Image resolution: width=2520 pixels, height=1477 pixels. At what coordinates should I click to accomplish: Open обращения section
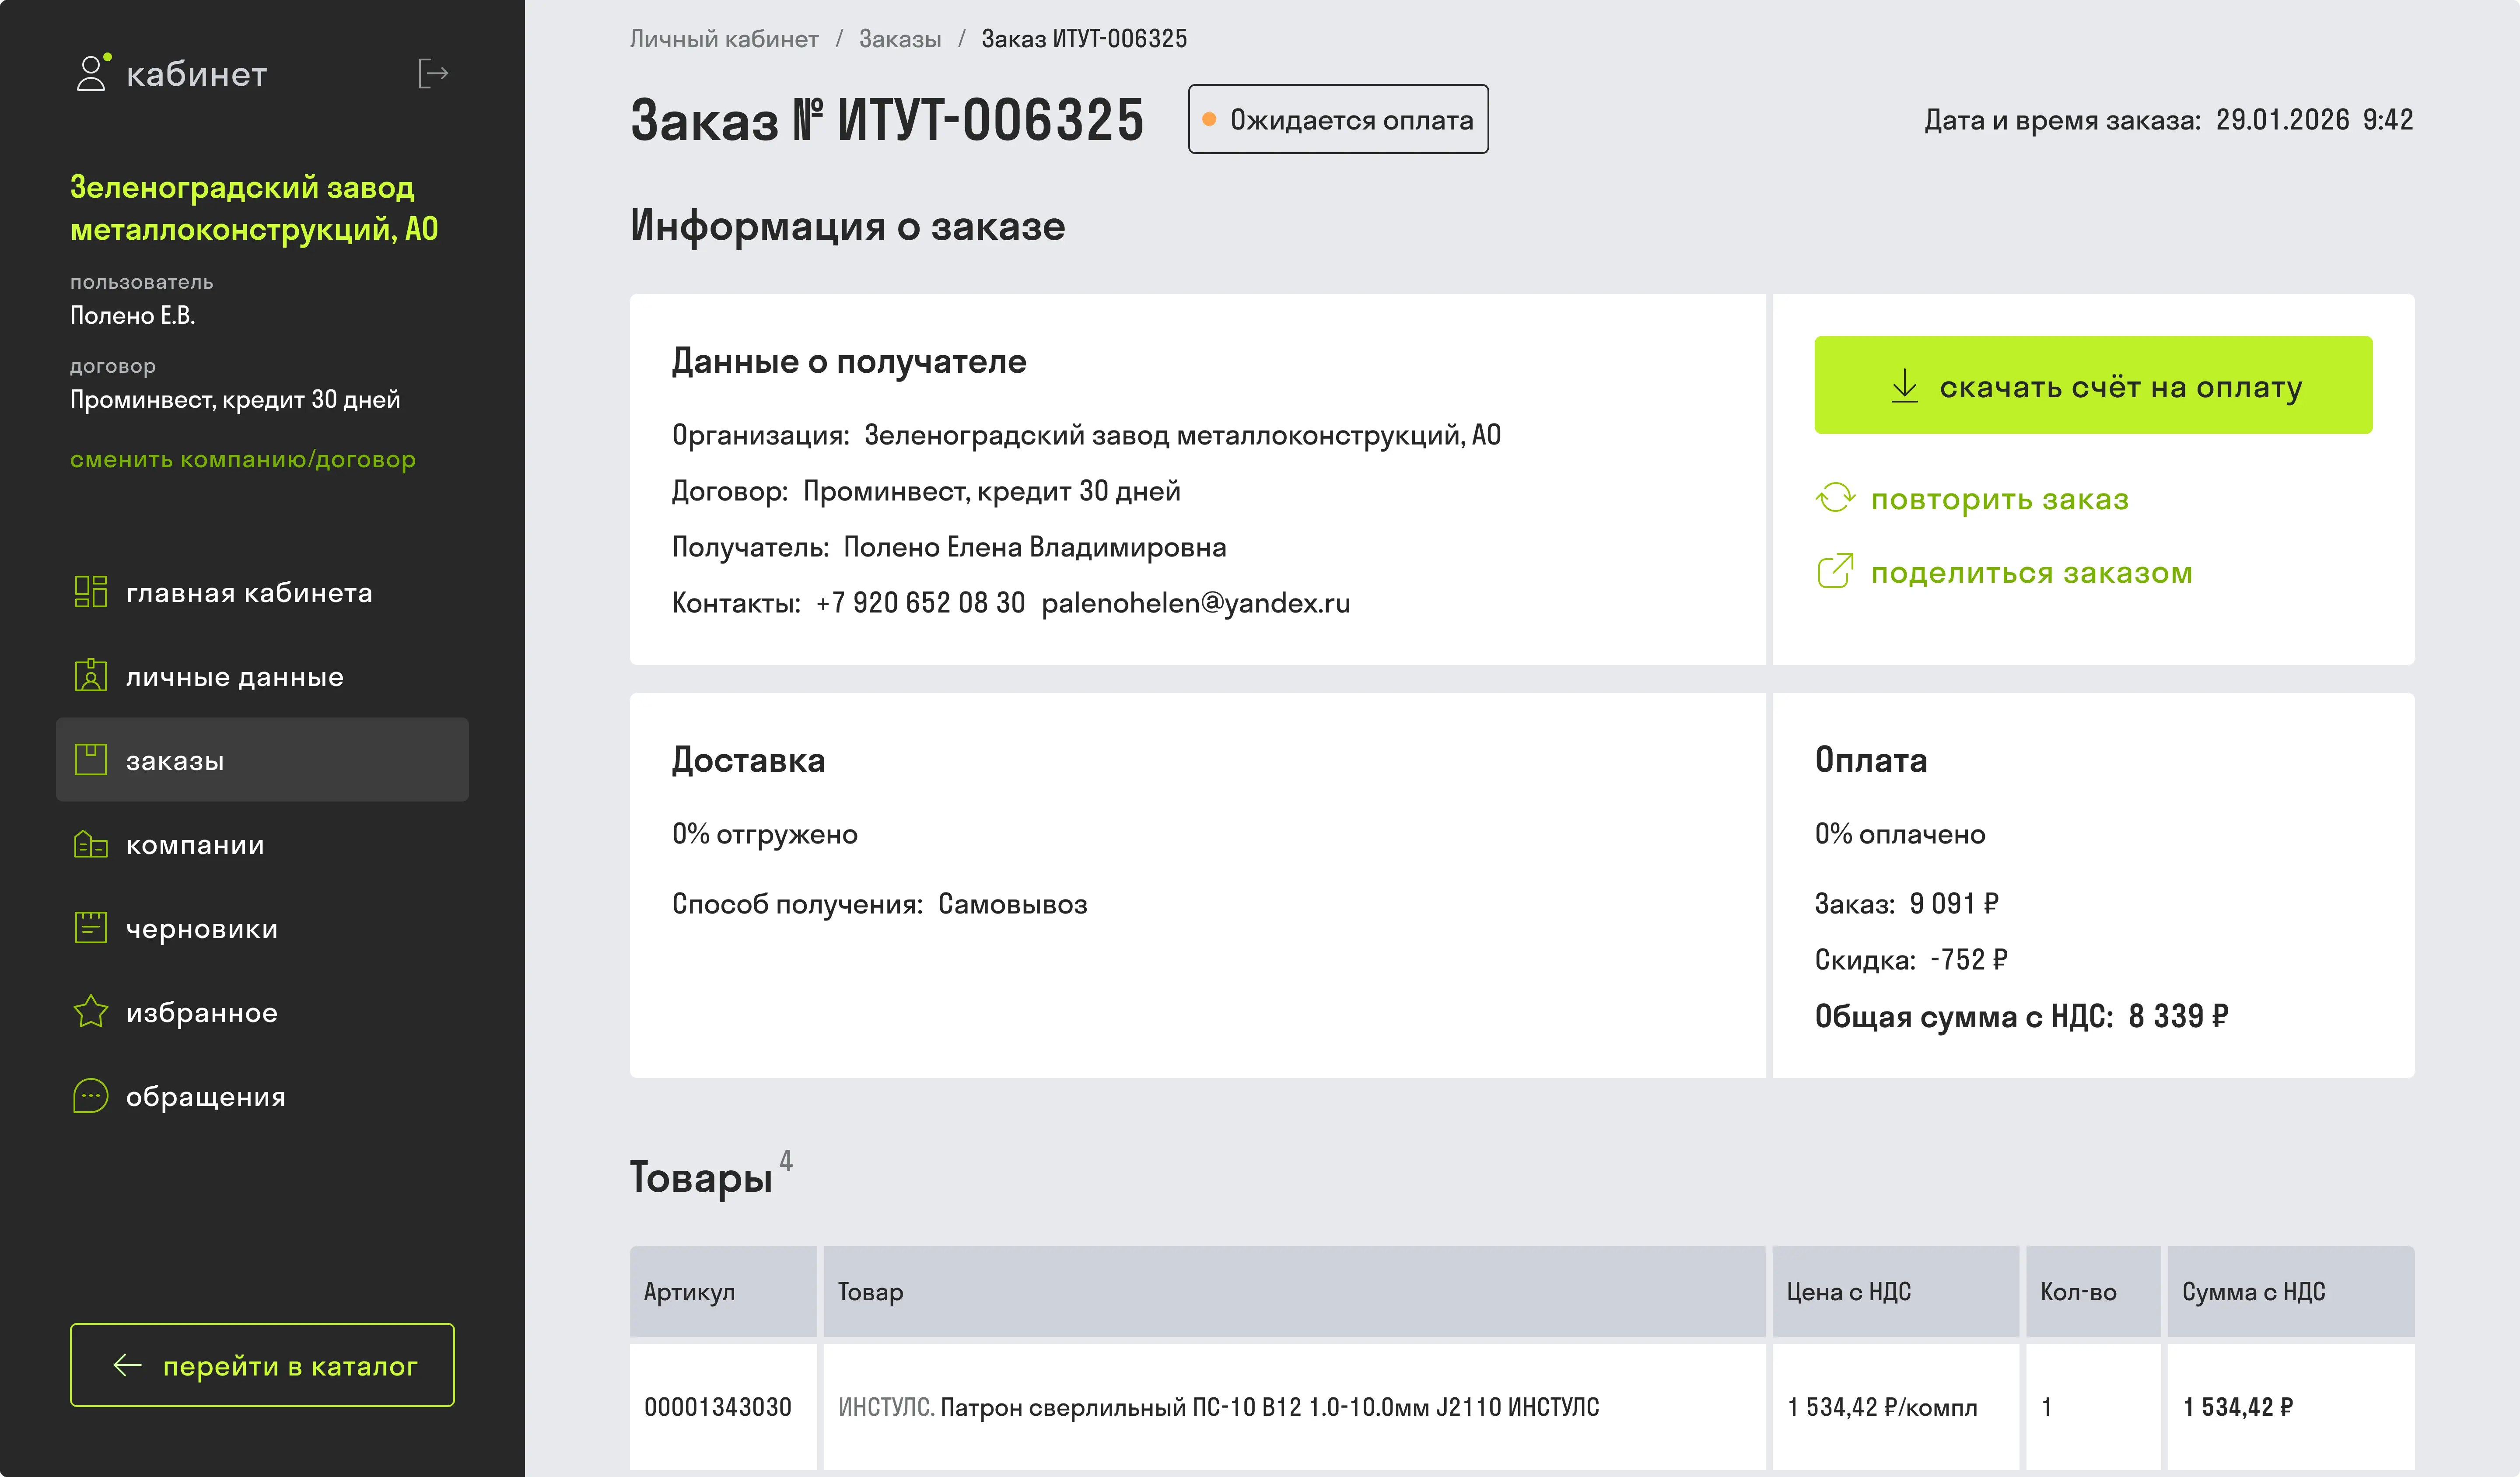(x=262, y=1096)
